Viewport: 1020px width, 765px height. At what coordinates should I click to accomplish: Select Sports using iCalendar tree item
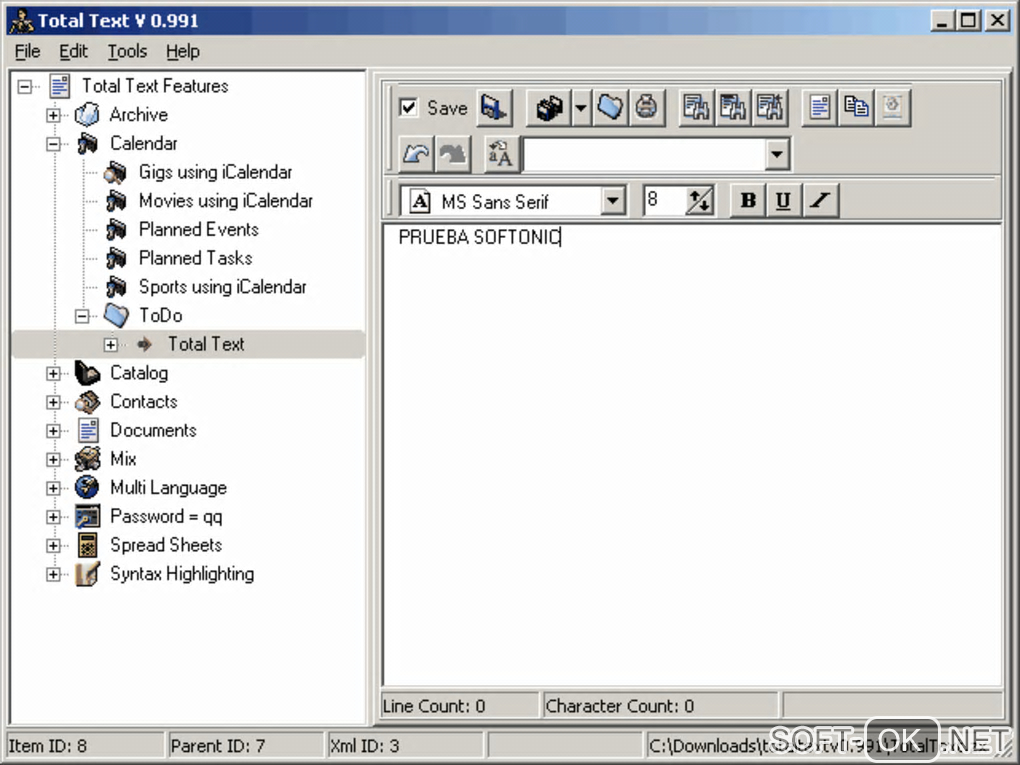coord(222,287)
